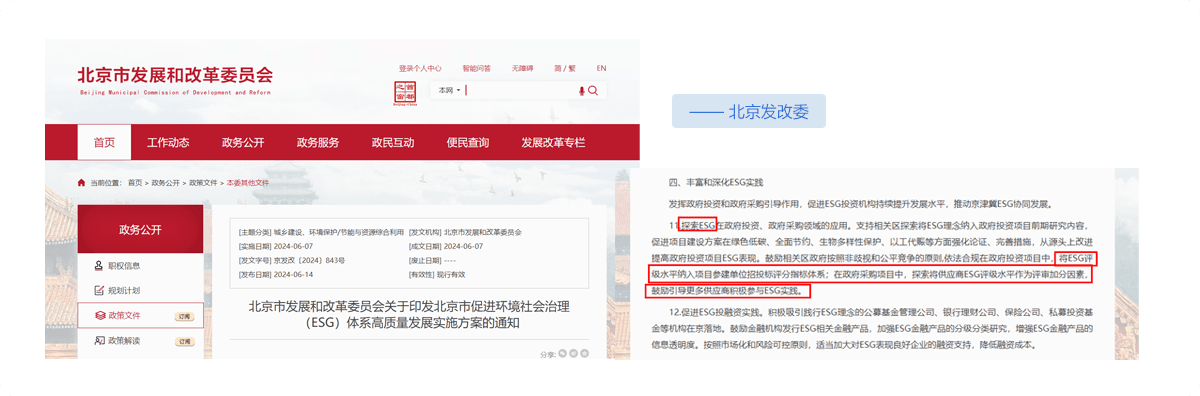
Task: Click the 北京发改委 label badge
Action: coord(749,112)
